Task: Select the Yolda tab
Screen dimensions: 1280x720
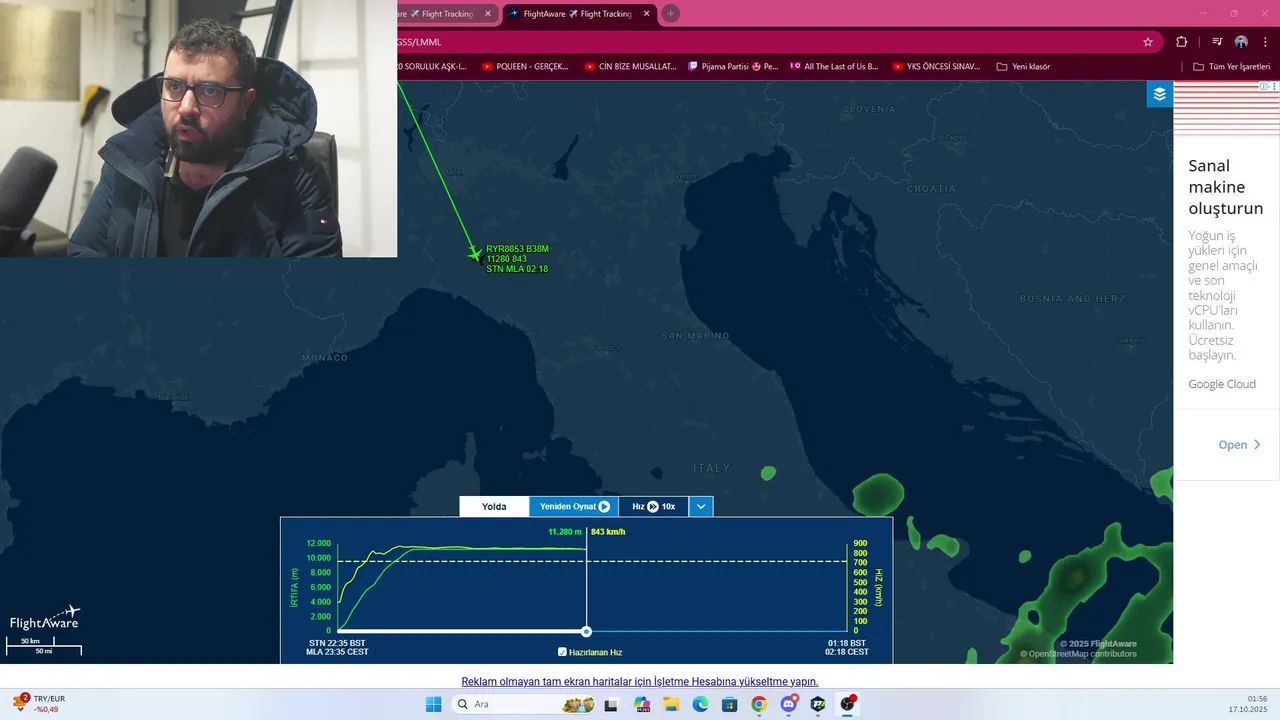Action: pyautogui.click(x=494, y=506)
